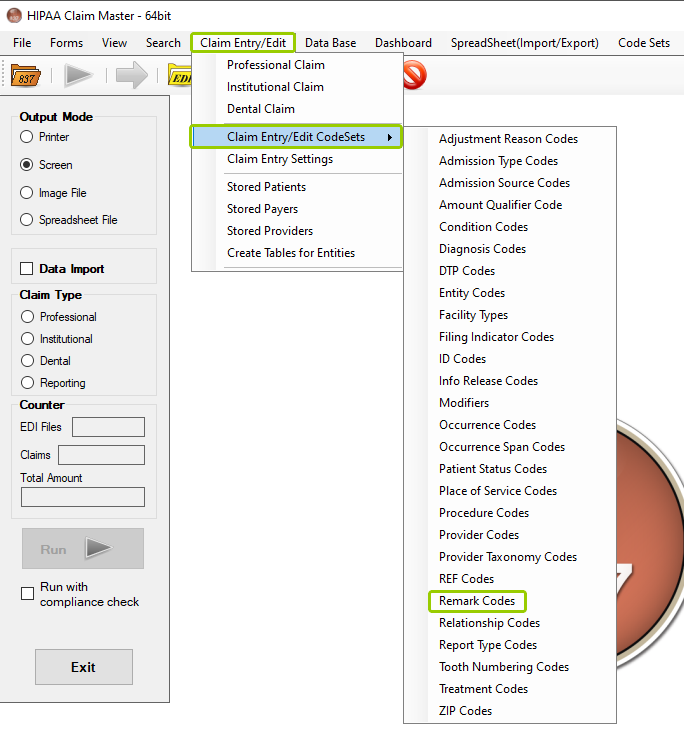Viewport: 684px width, 729px height.
Task: Open the Dashboard menu
Action: click(x=403, y=43)
